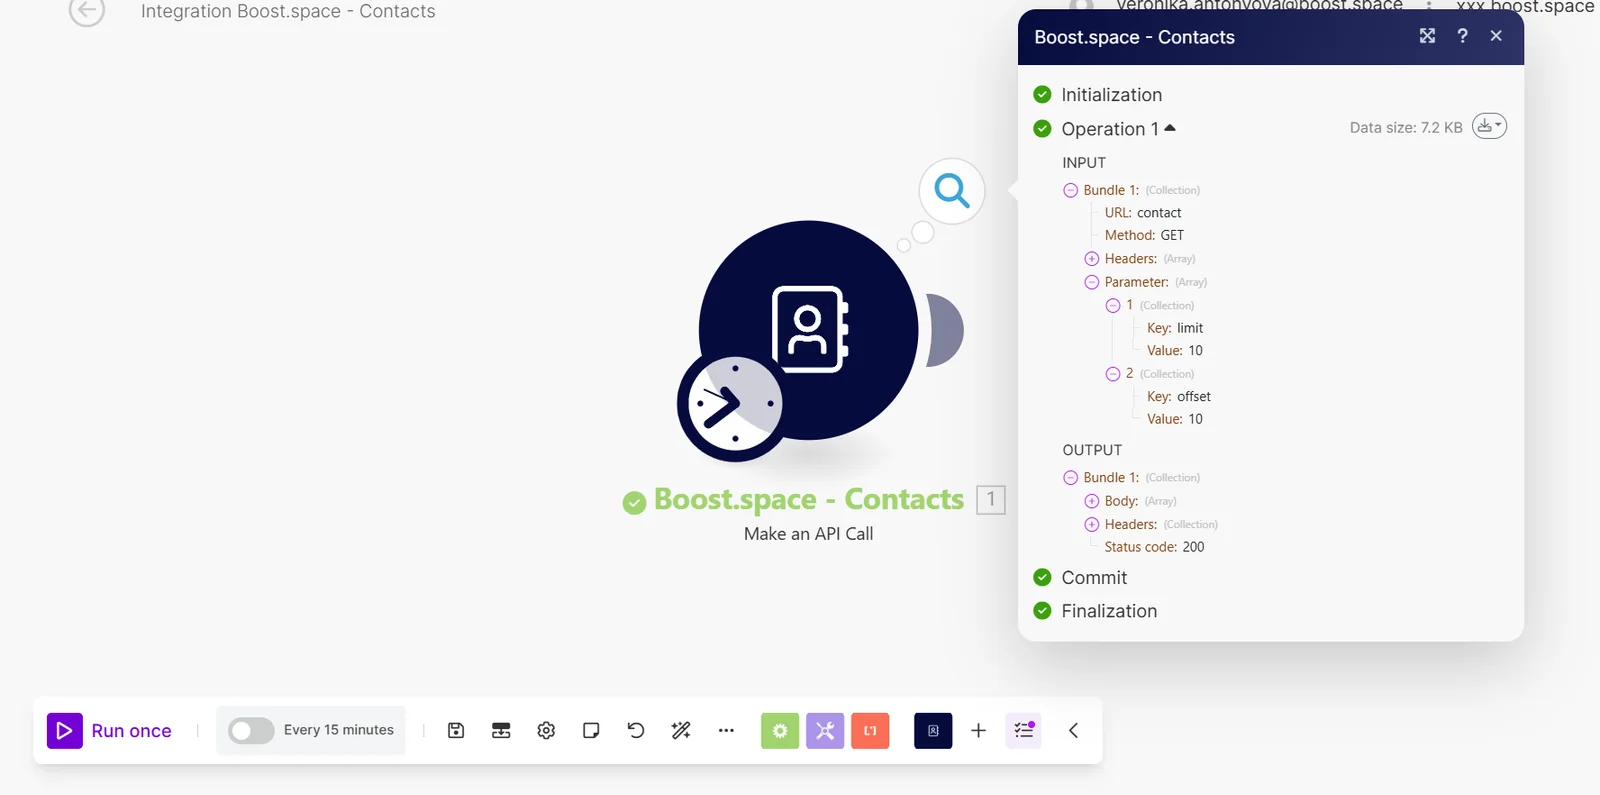The width and height of the screenshot is (1600, 795).
Task: Click the Data size: 7.2 KB label
Action: [x=1406, y=128]
